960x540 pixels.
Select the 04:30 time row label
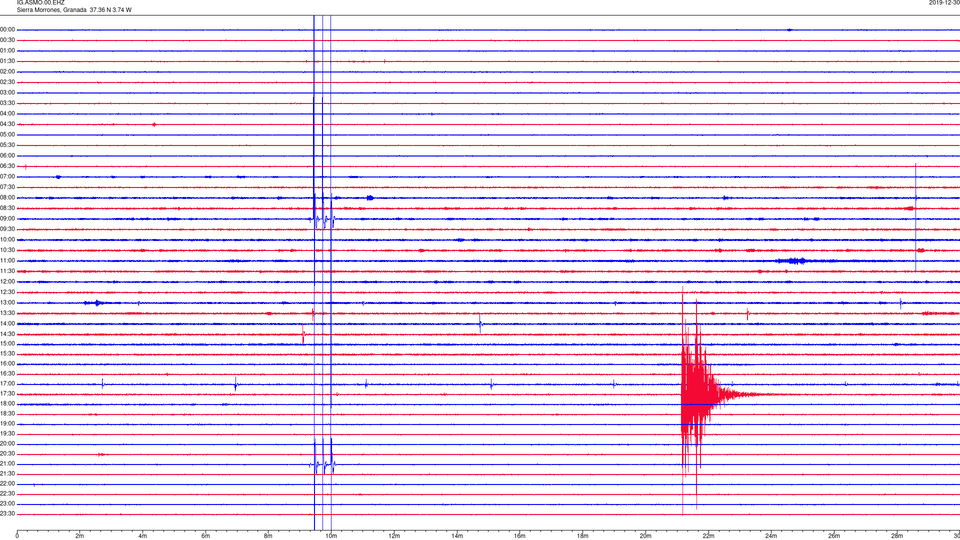(7, 124)
